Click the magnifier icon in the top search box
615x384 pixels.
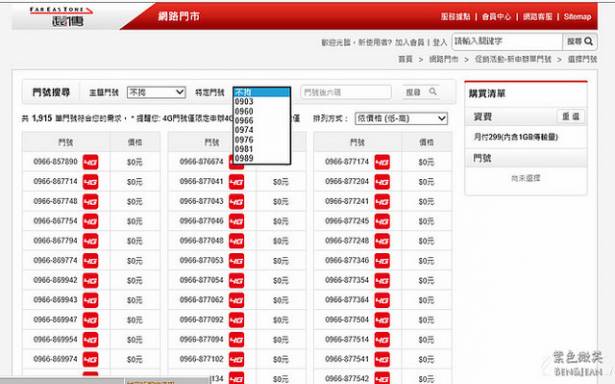(x=588, y=41)
